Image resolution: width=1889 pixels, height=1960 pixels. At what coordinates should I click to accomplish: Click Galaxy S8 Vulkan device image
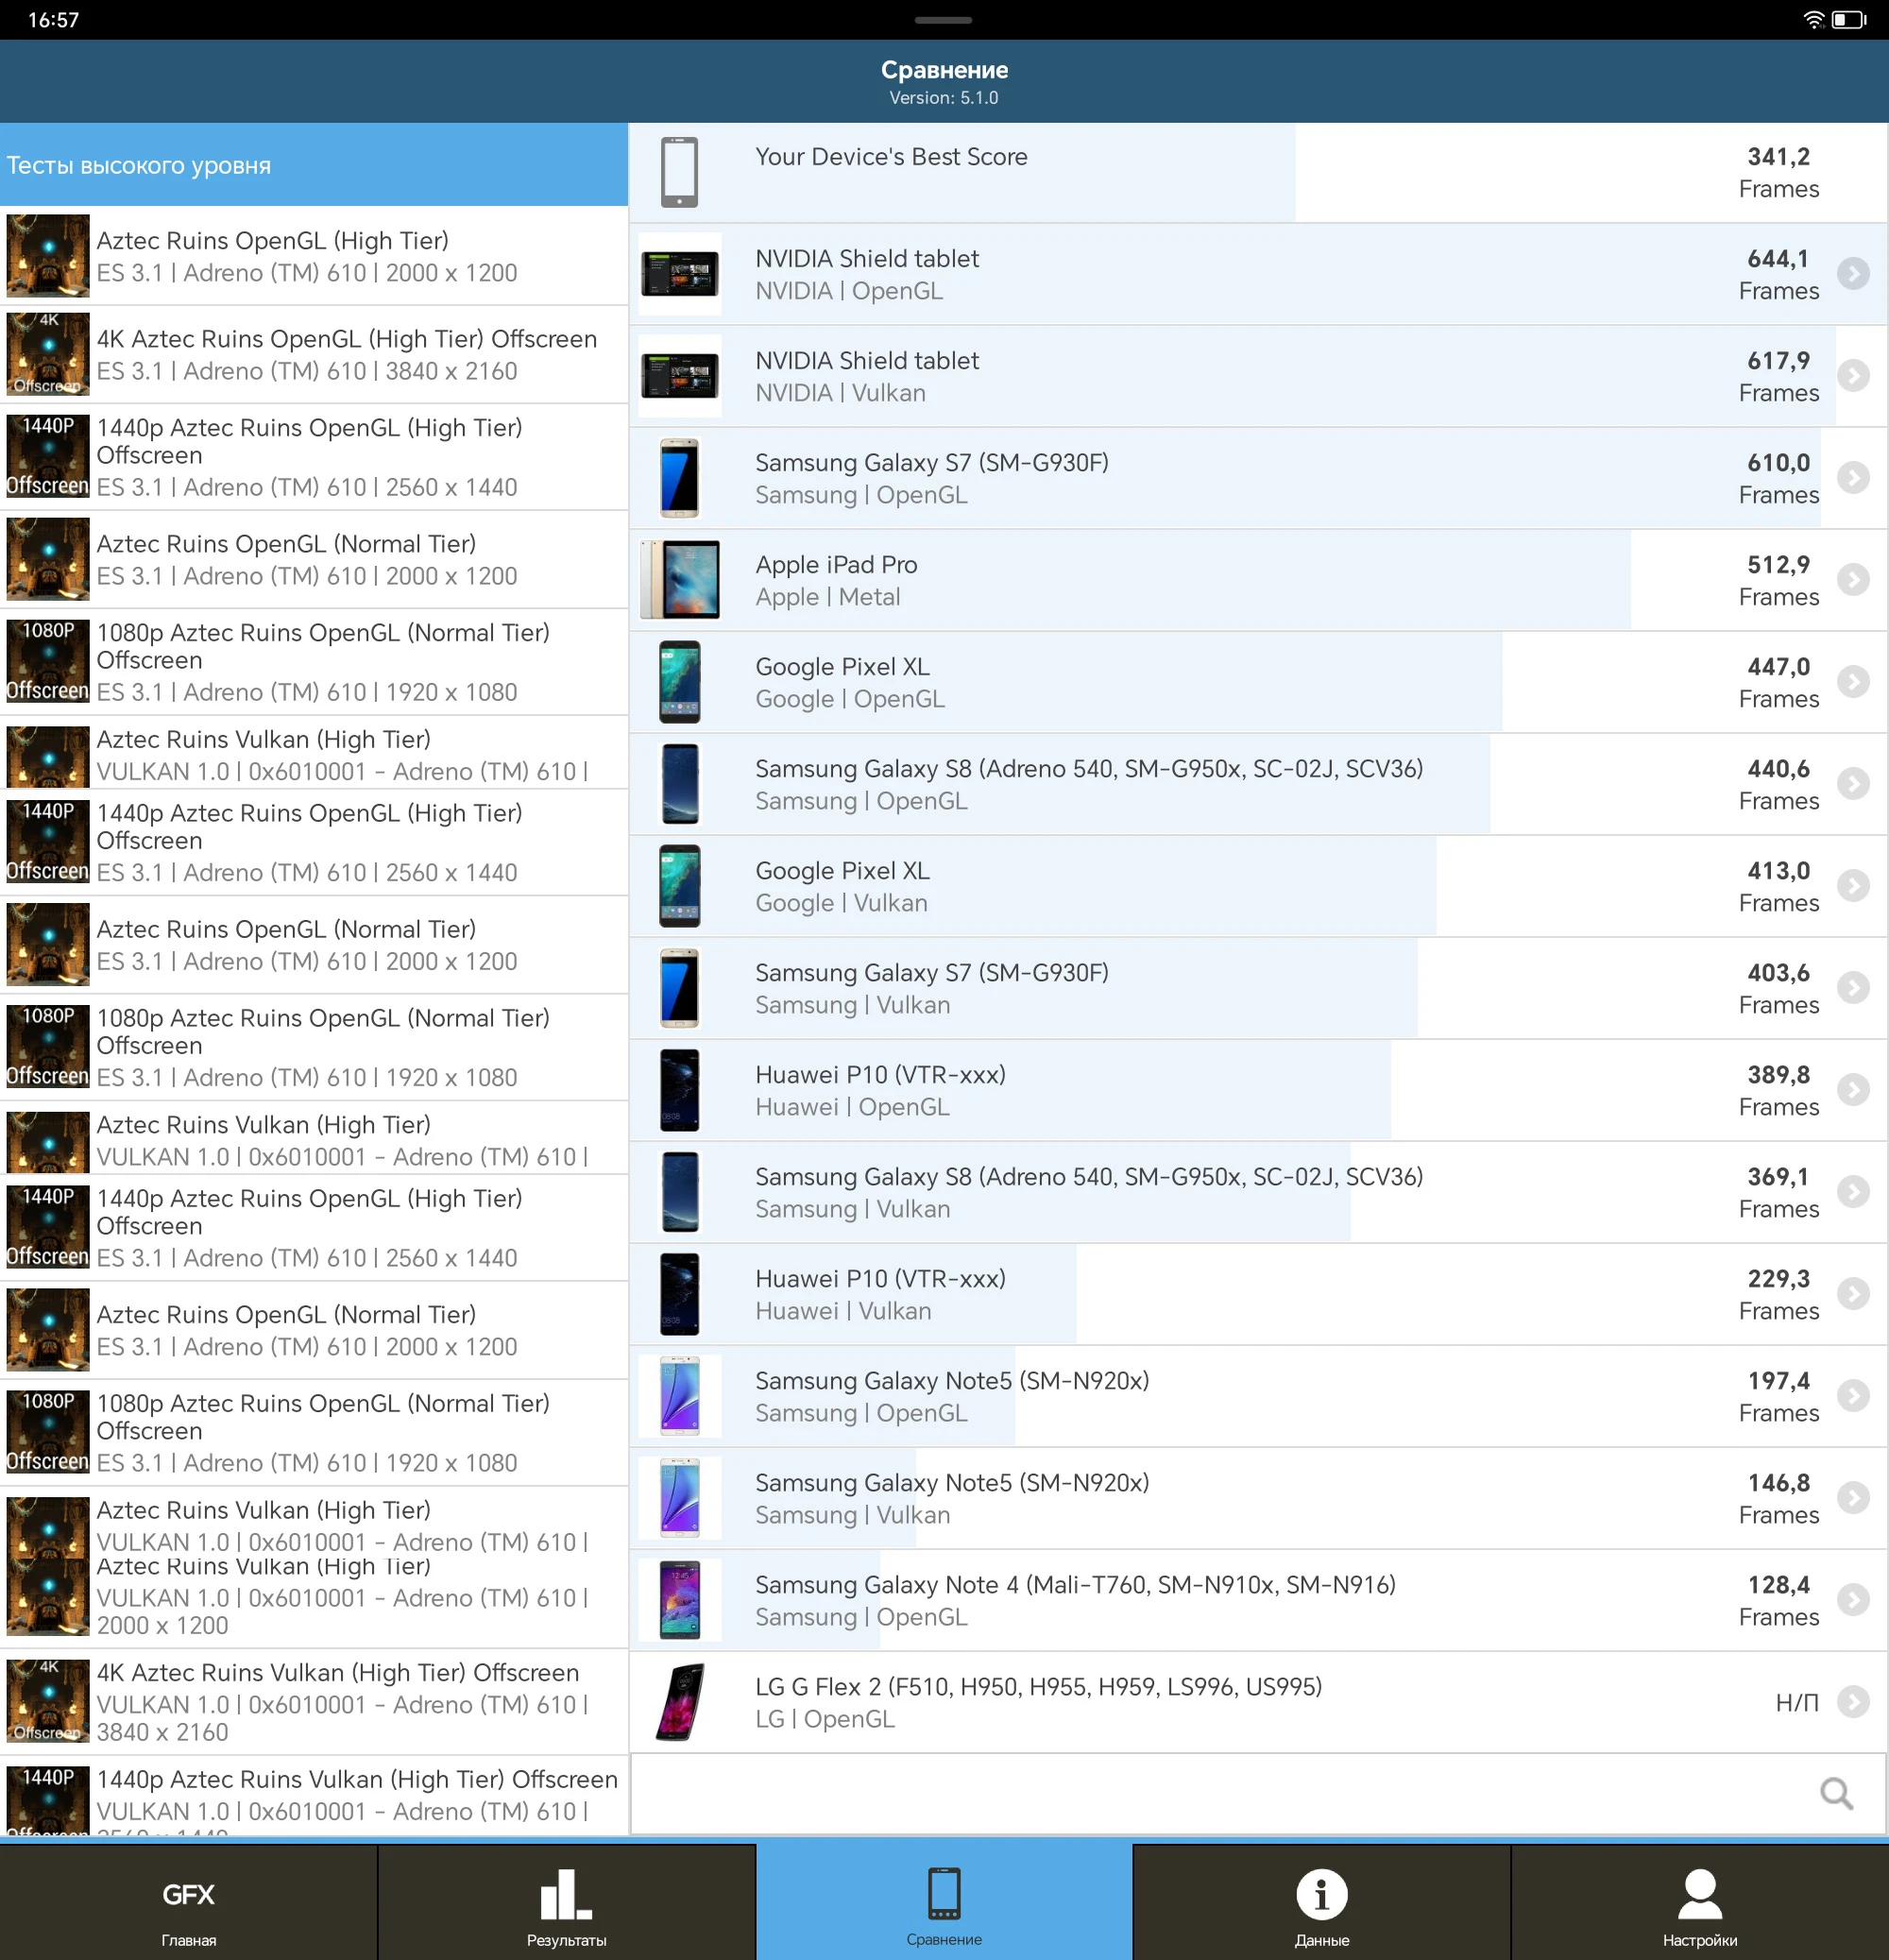pos(680,1192)
